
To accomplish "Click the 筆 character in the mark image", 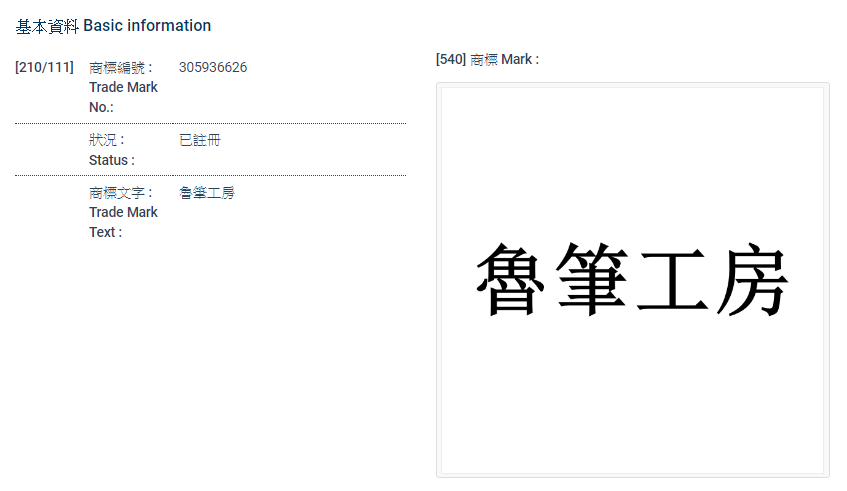I will tap(593, 279).
